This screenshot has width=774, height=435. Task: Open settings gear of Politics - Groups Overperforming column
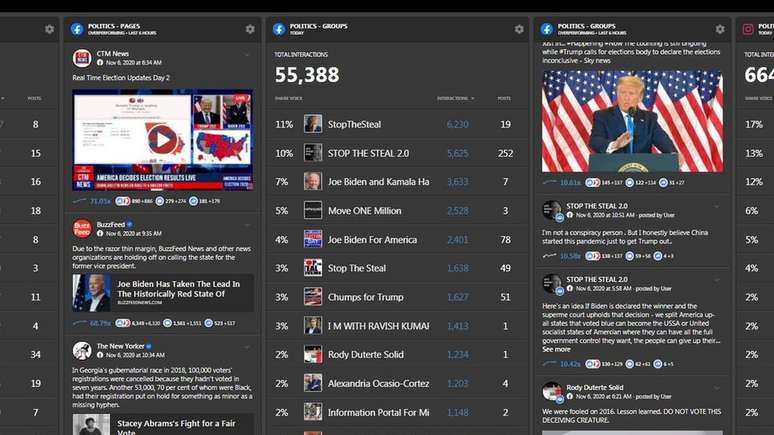720,29
